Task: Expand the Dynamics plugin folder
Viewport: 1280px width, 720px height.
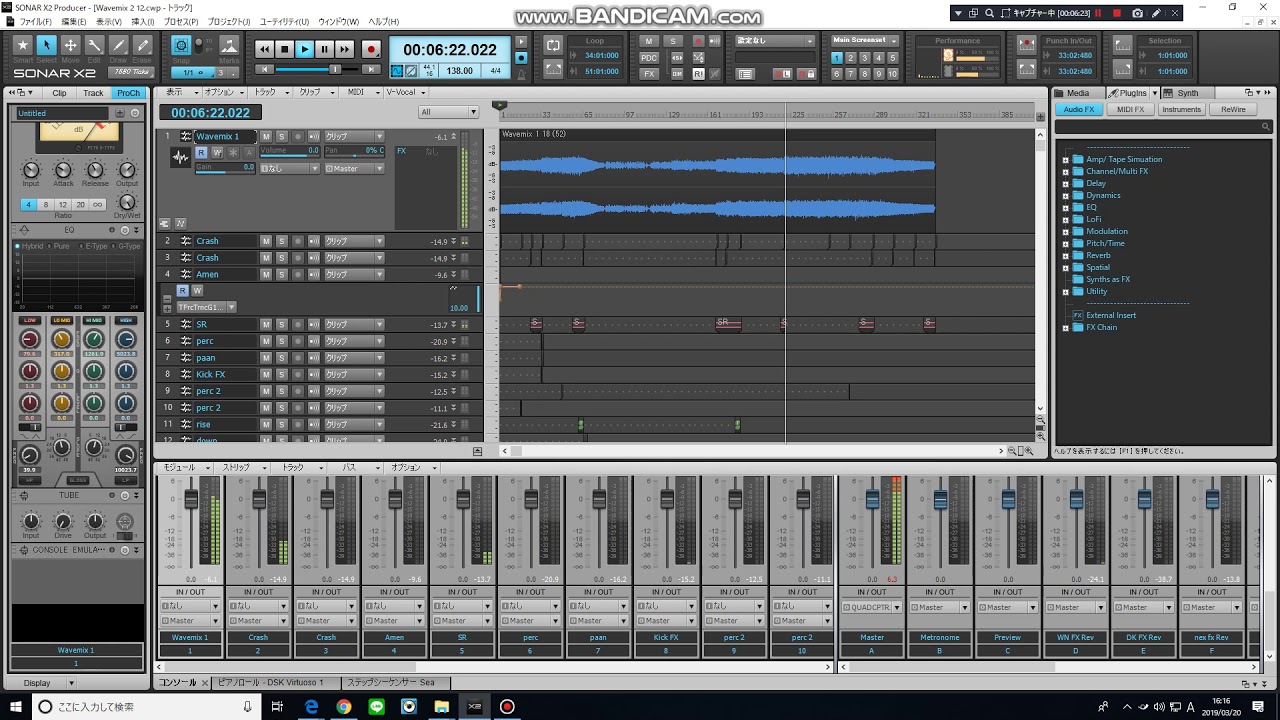Action: (x=1066, y=195)
